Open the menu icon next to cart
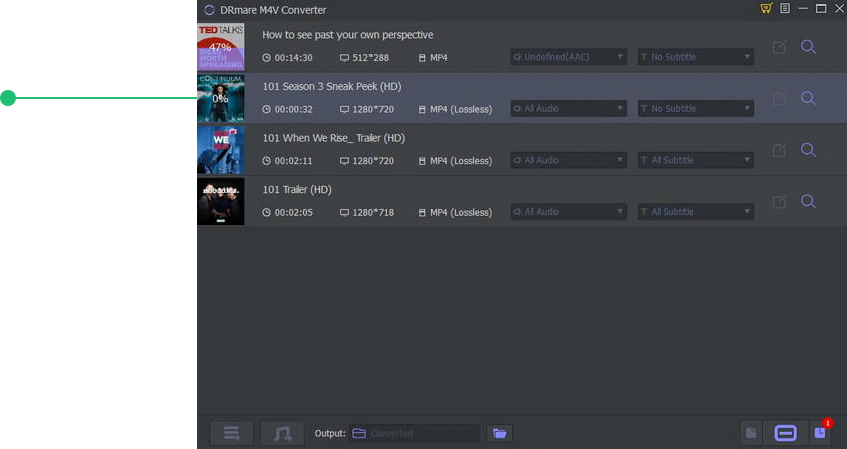The width and height of the screenshot is (847, 449). (785, 9)
